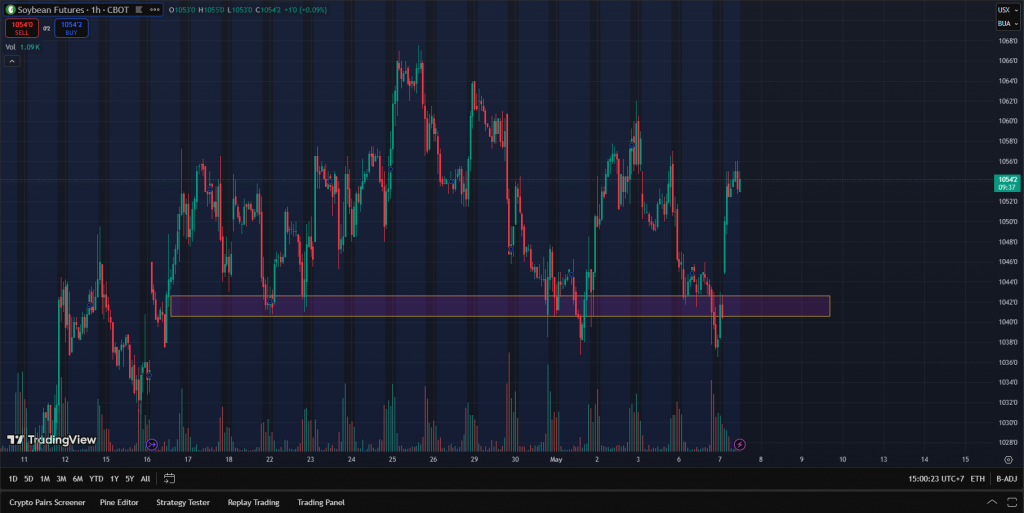Toggle the B-ADJ back-adjustment option
Screen dimensions: 1024x513
click(1006, 479)
